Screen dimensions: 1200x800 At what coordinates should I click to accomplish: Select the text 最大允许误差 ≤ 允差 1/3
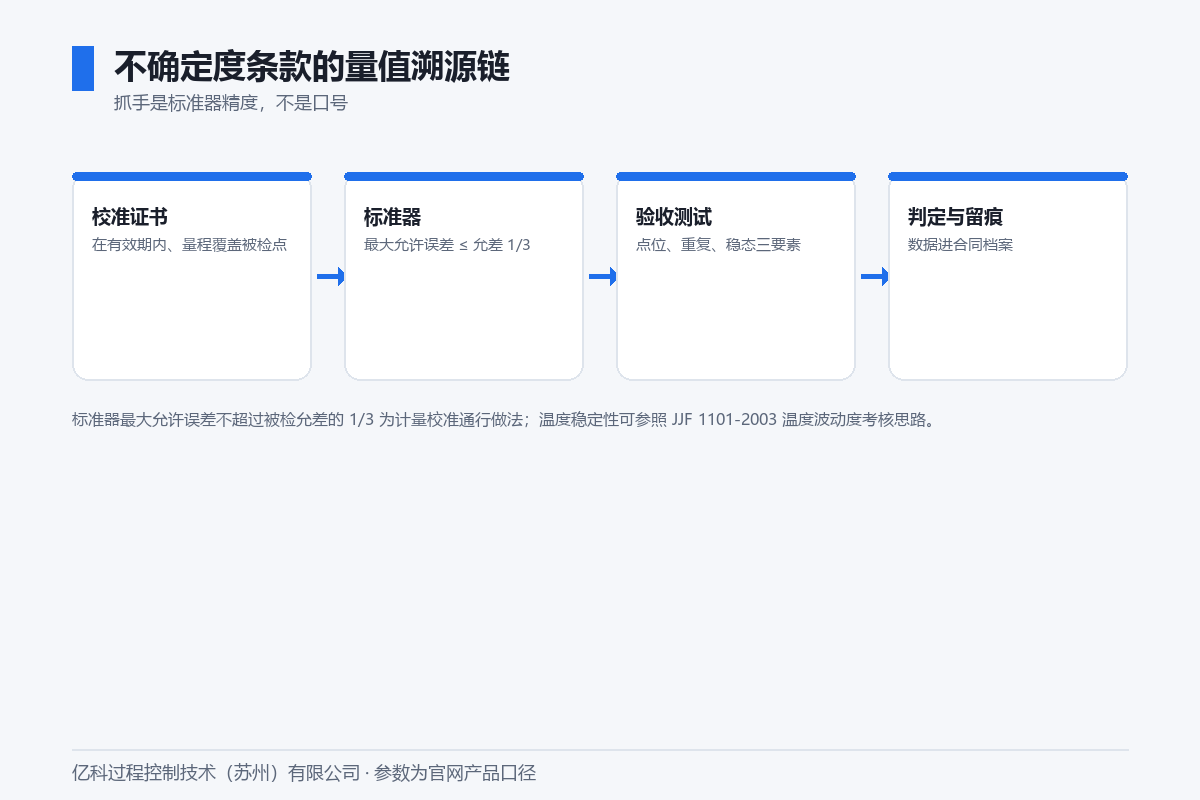point(447,245)
